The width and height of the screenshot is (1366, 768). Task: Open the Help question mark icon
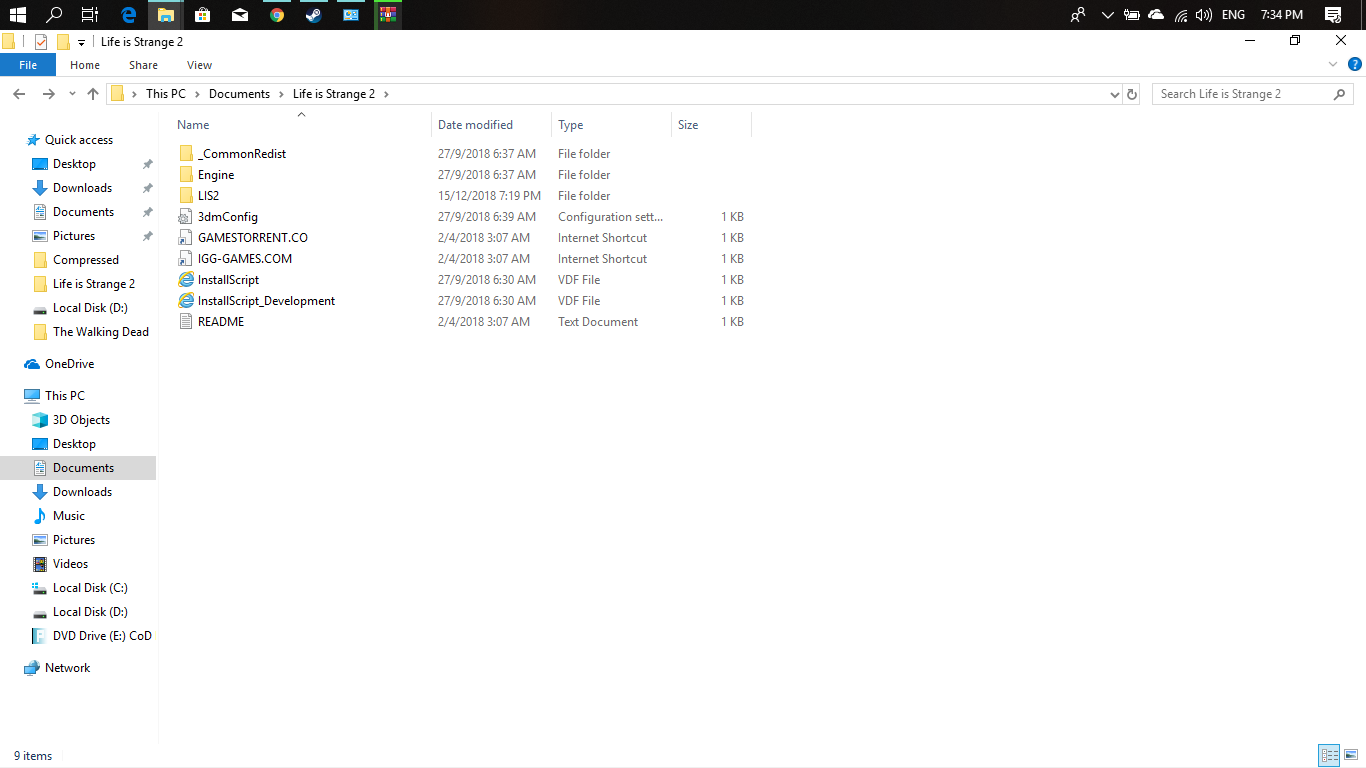1355,64
